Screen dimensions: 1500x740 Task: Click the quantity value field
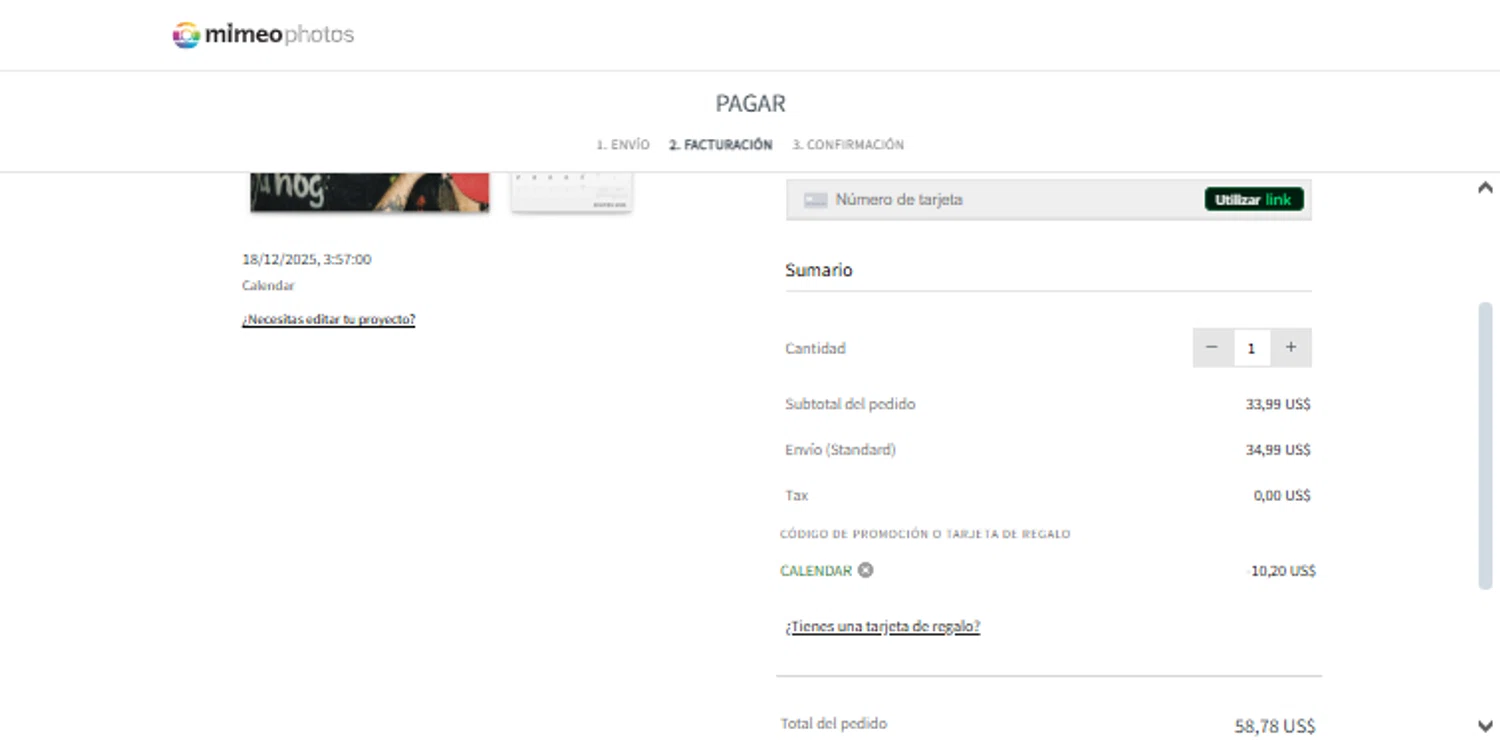[x=1251, y=348]
